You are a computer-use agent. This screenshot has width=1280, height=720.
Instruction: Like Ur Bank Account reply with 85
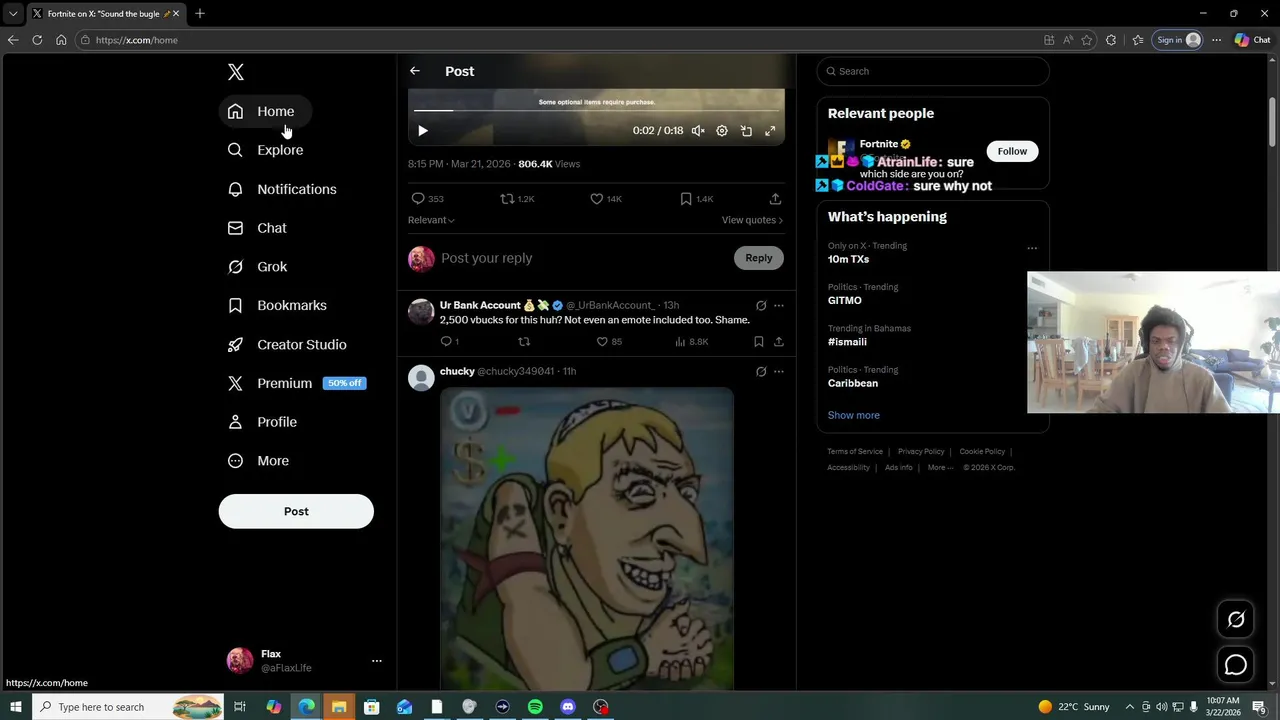tap(609, 342)
